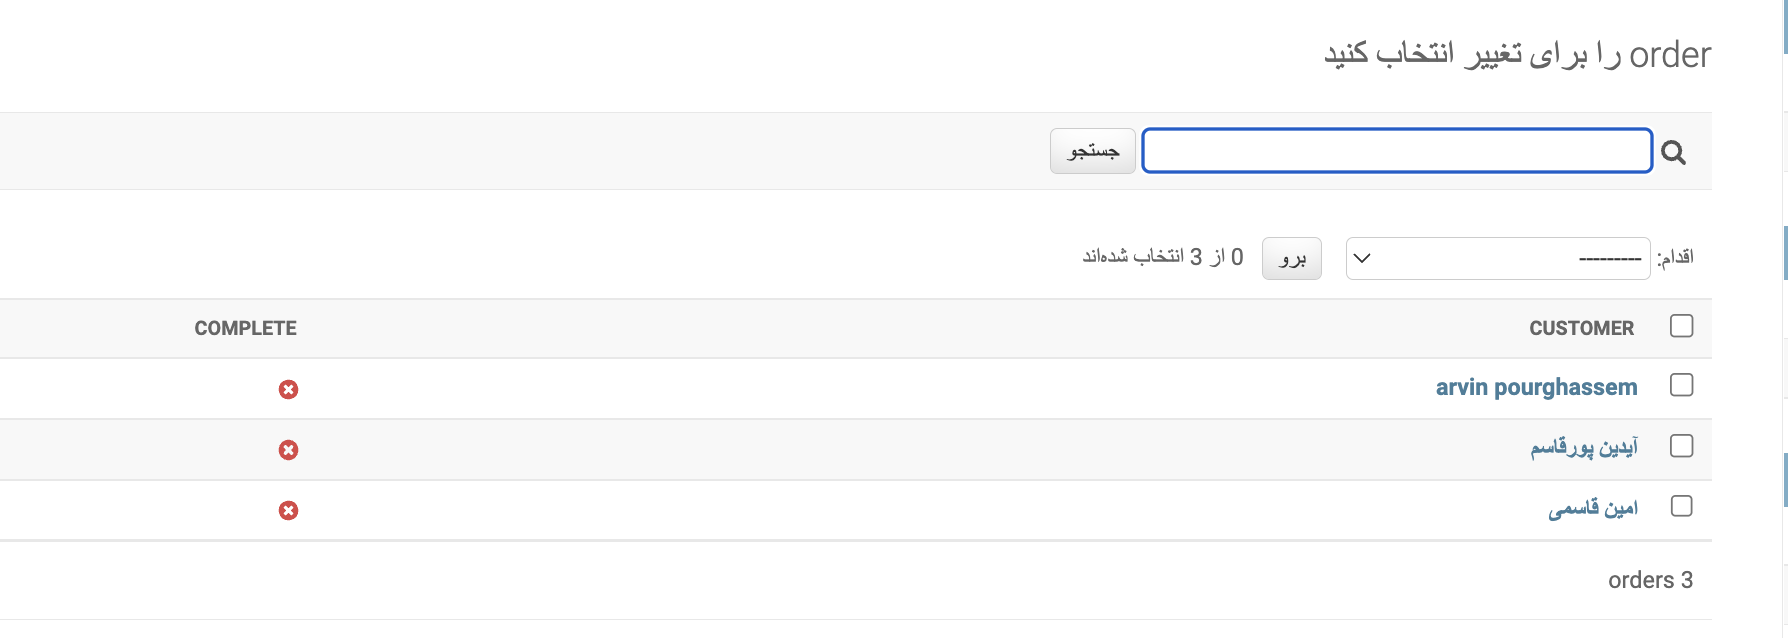Check the box for arvin pourghassem order

[1681, 385]
